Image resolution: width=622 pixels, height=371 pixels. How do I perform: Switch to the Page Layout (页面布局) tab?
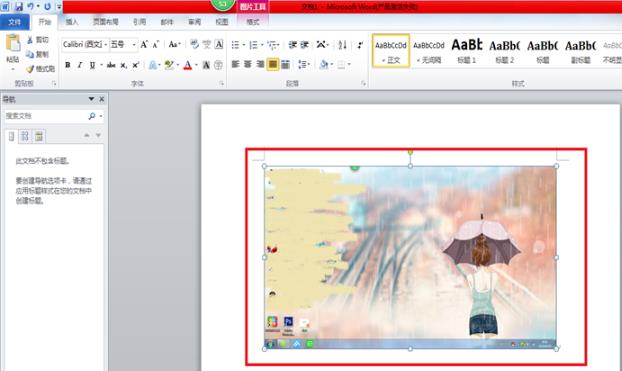(106, 22)
